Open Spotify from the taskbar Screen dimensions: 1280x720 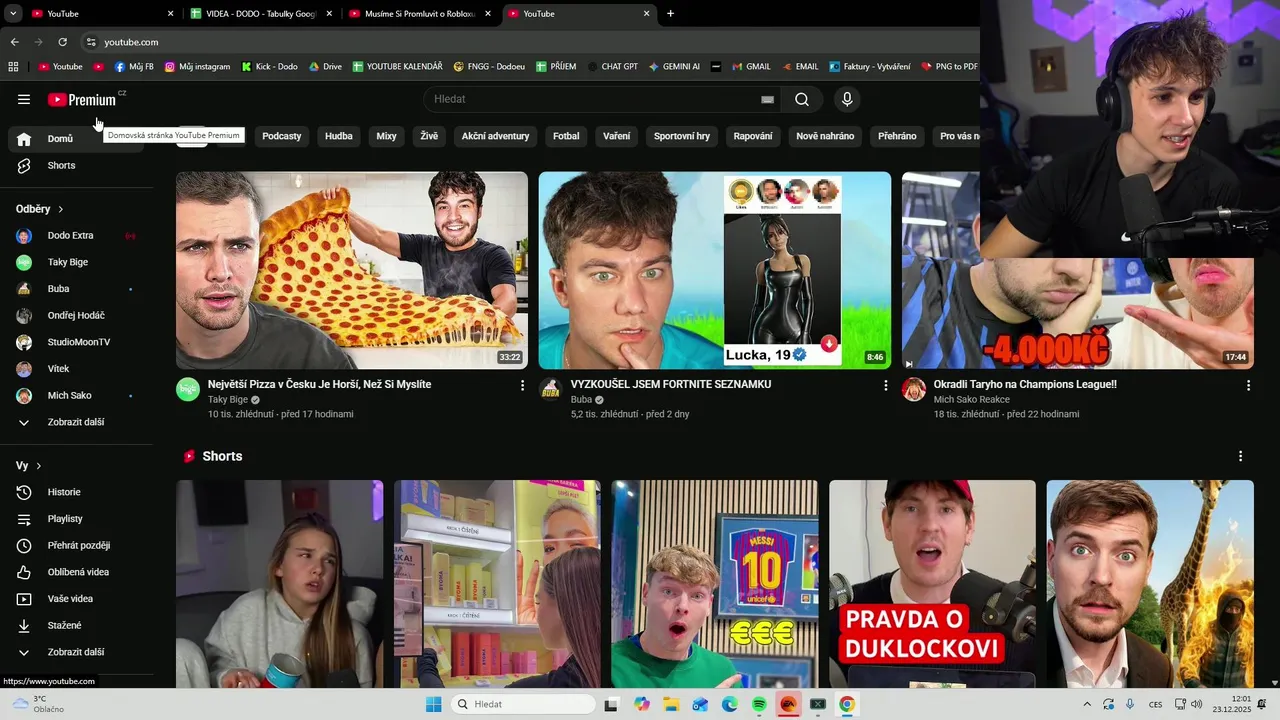(x=759, y=704)
